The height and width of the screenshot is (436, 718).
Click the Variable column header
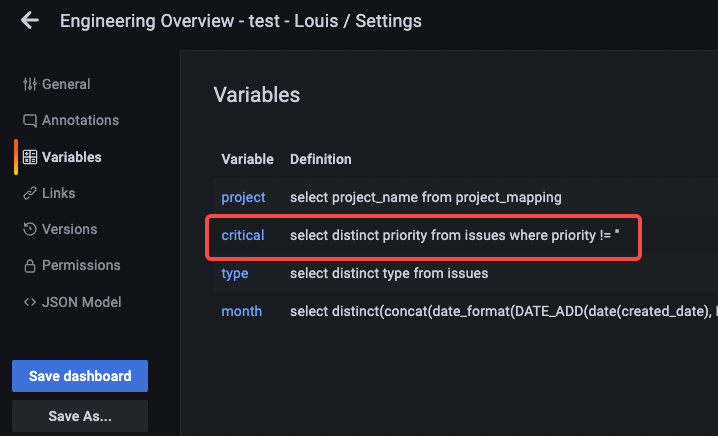[x=248, y=159]
